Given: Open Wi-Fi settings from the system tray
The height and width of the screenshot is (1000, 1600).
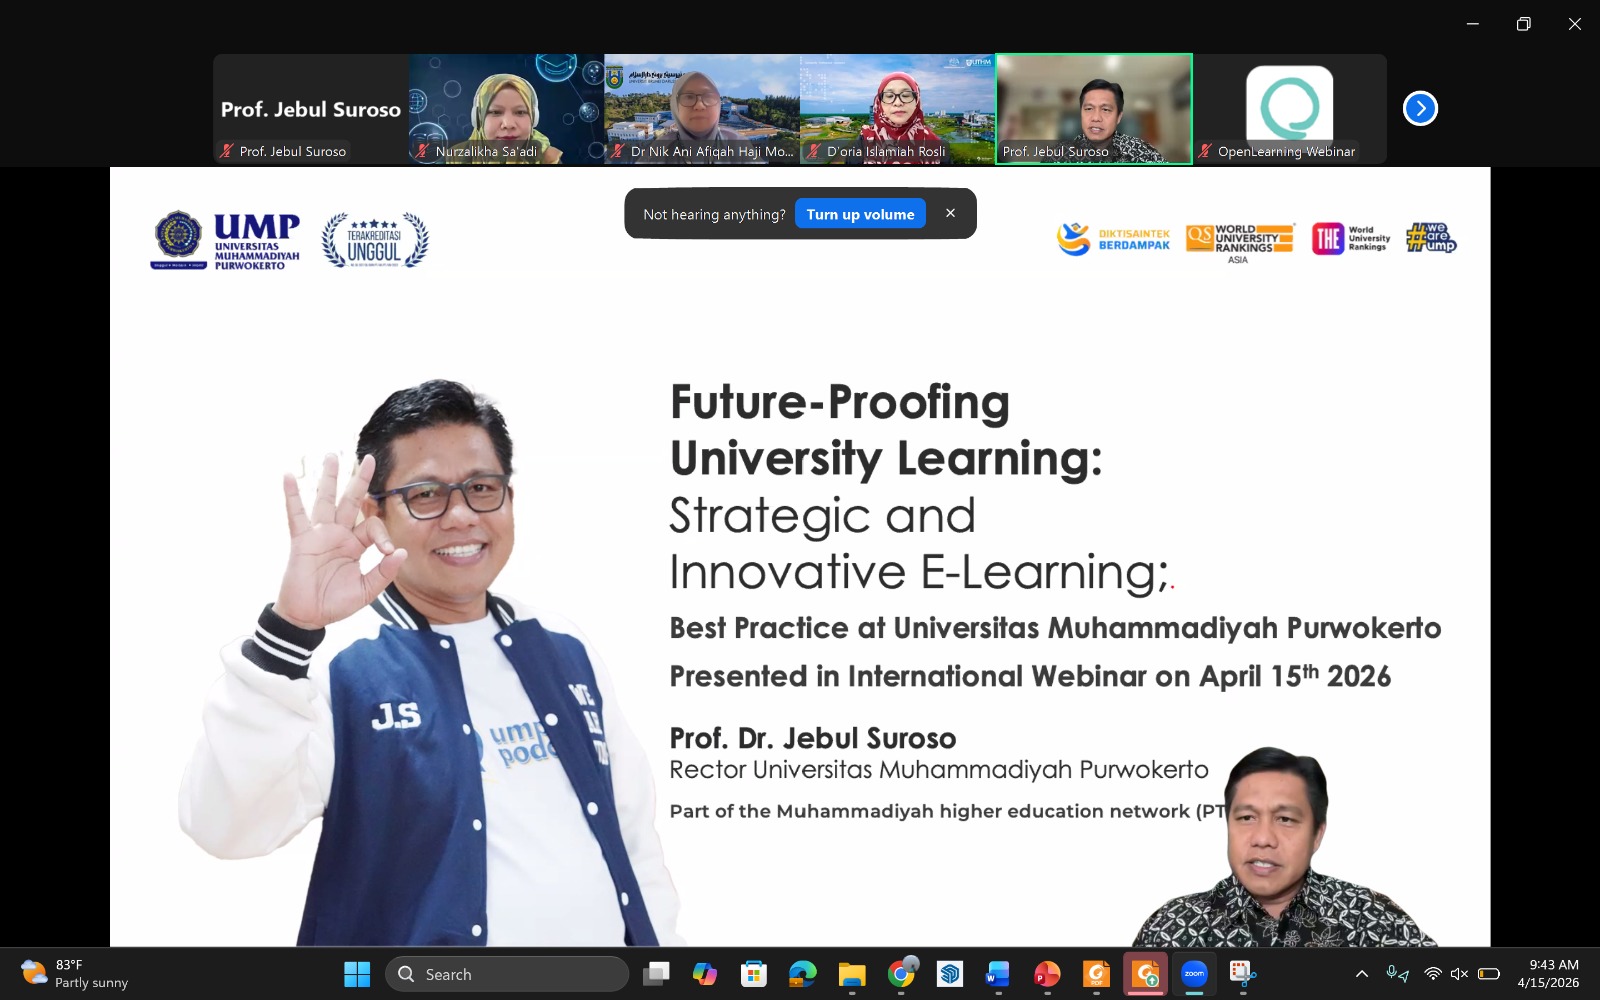Looking at the screenshot, I should point(1433,973).
